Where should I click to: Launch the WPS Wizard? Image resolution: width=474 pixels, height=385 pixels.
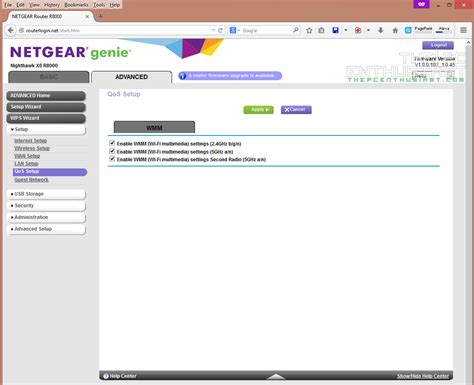tap(46, 118)
